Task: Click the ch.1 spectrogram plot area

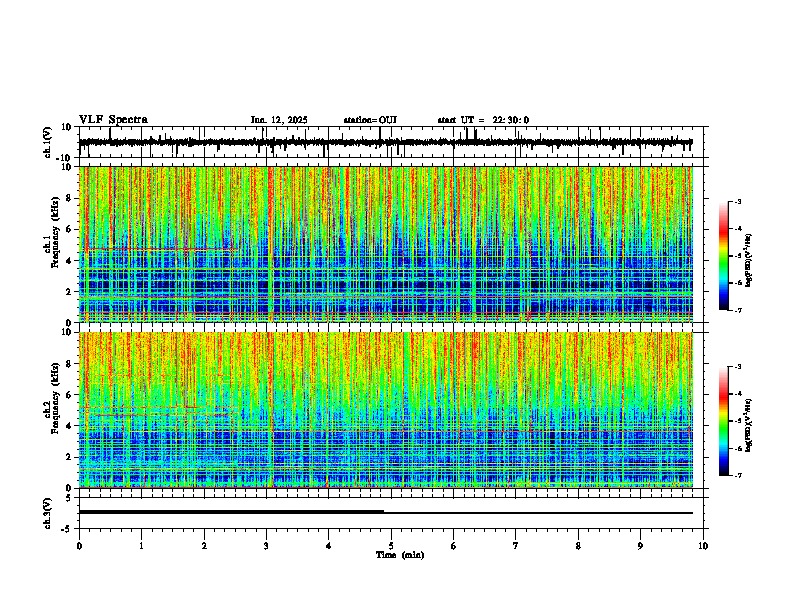Action: 385,244
